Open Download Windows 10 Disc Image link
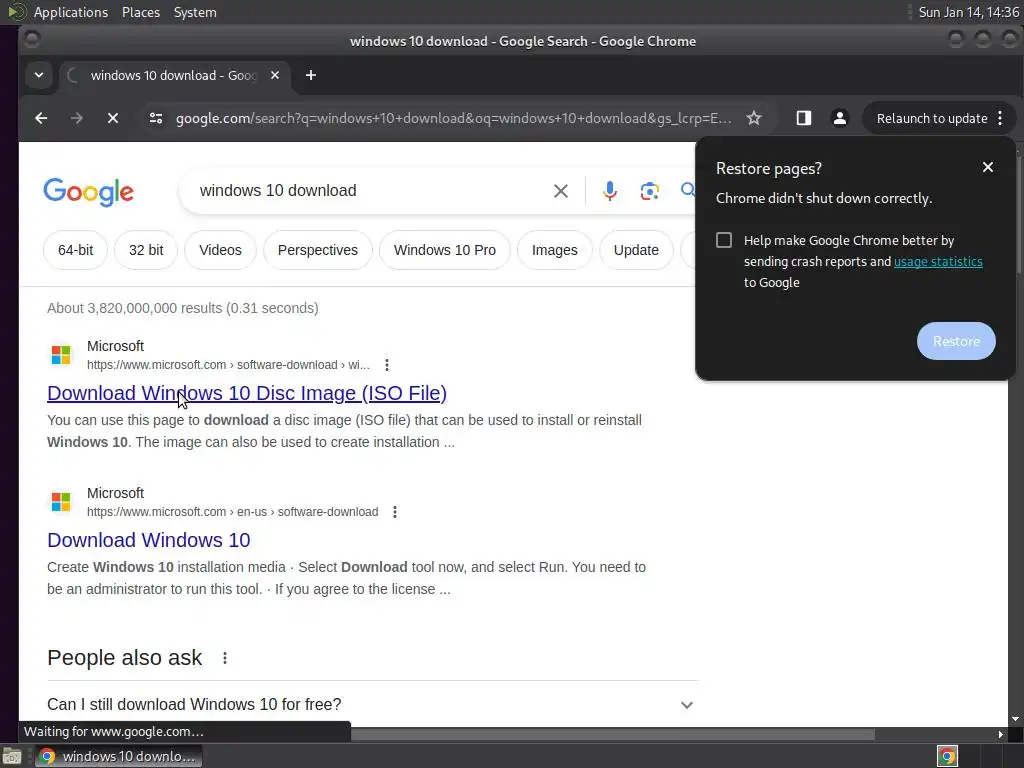The width and height of the screenshot is (1024, 768). pos(247,393)
